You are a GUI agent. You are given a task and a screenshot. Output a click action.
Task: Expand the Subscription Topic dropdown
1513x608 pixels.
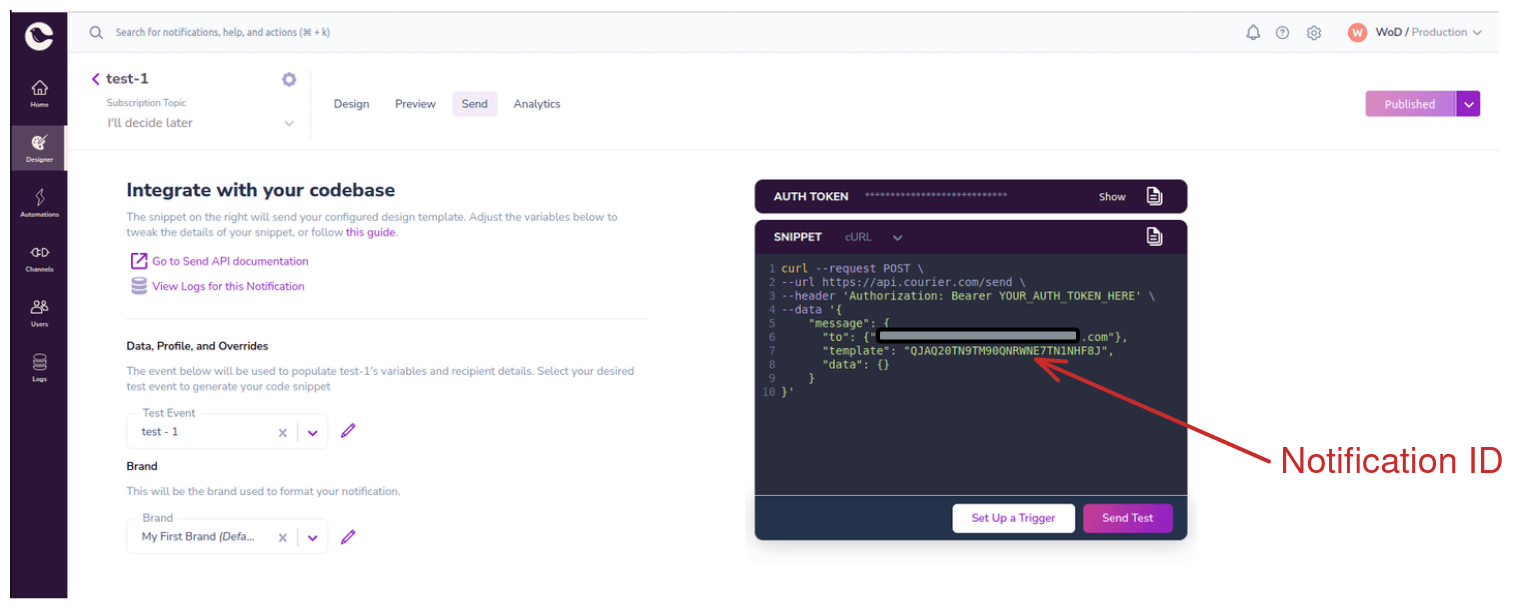[x=289, y=123]
